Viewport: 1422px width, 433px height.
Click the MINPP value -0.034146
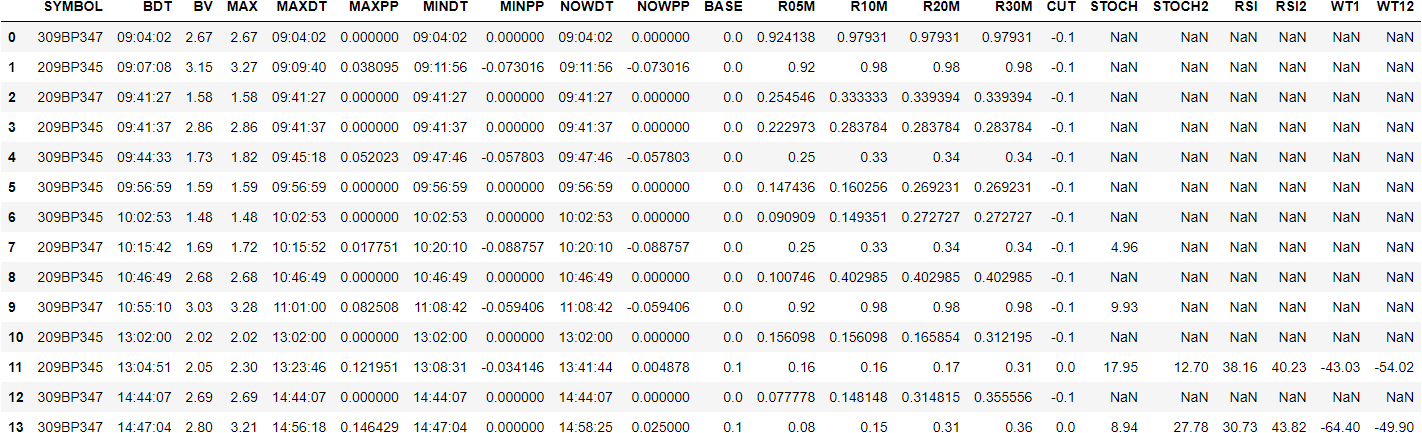(x=513, y=367)
